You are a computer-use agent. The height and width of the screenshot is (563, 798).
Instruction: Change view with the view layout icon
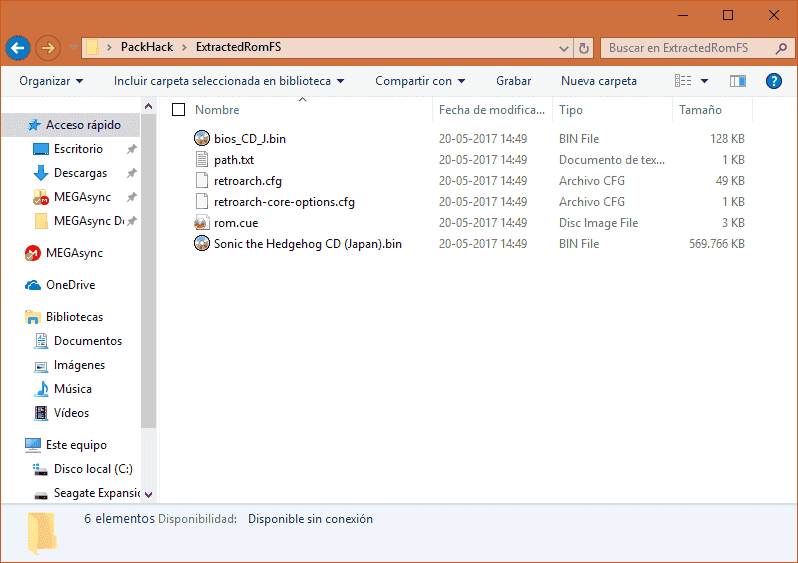683,81
